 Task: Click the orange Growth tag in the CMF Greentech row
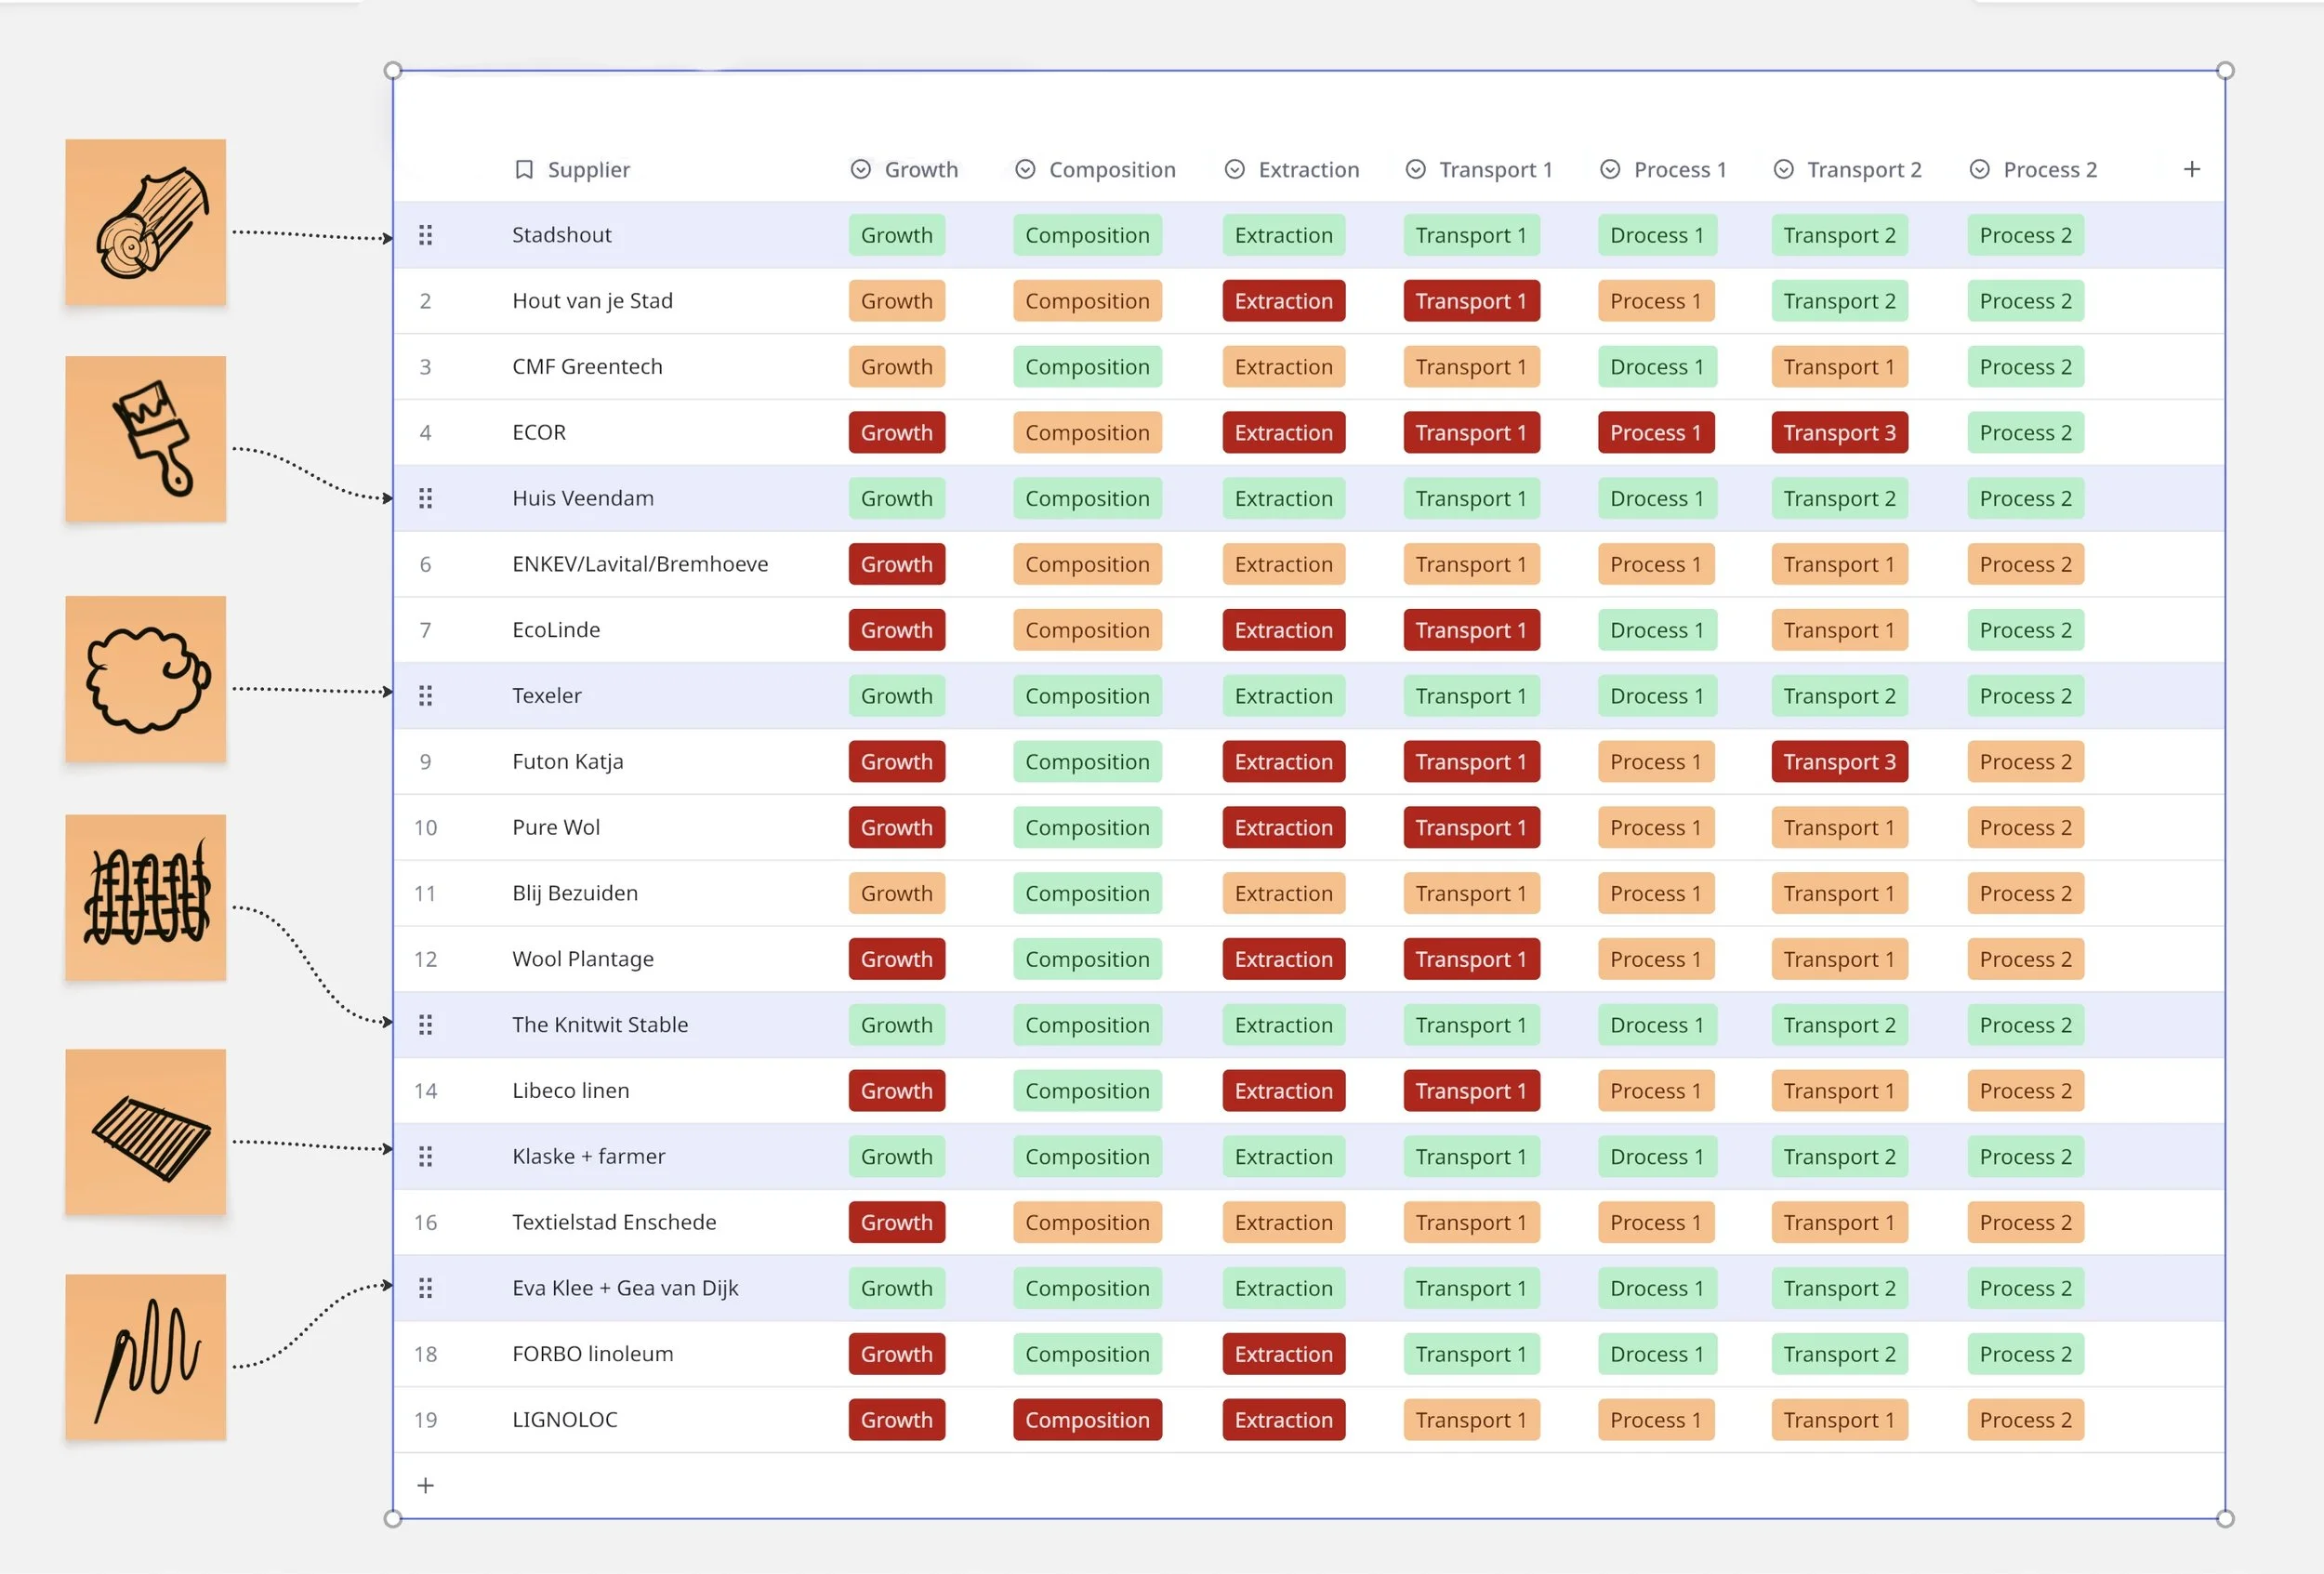coord(896,367)
